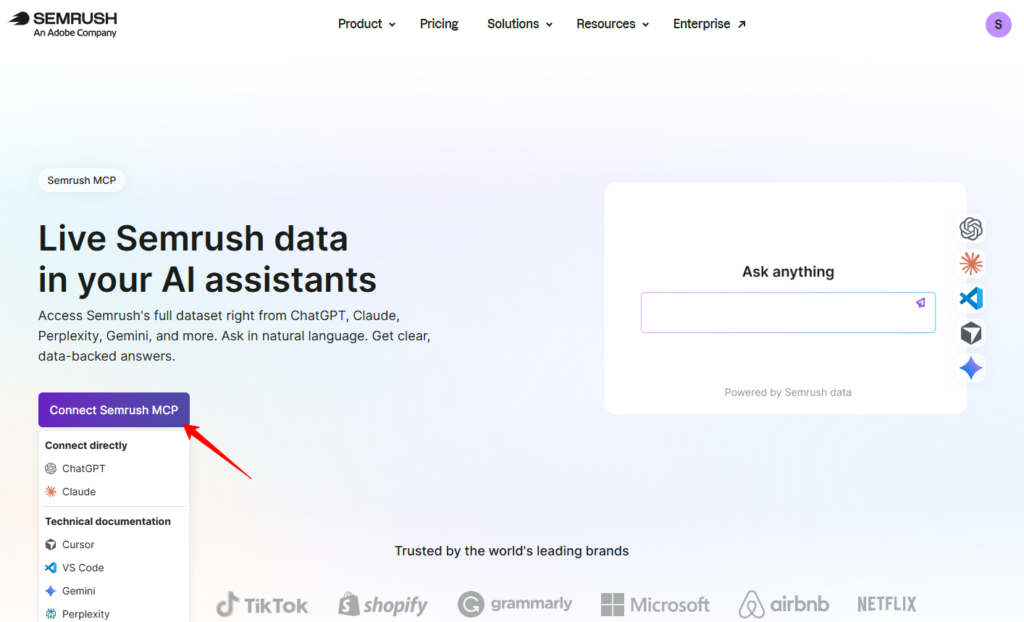Send the question with the paper plane icon
Viewport: 1024px width, 622px height.
click(920, 303)
